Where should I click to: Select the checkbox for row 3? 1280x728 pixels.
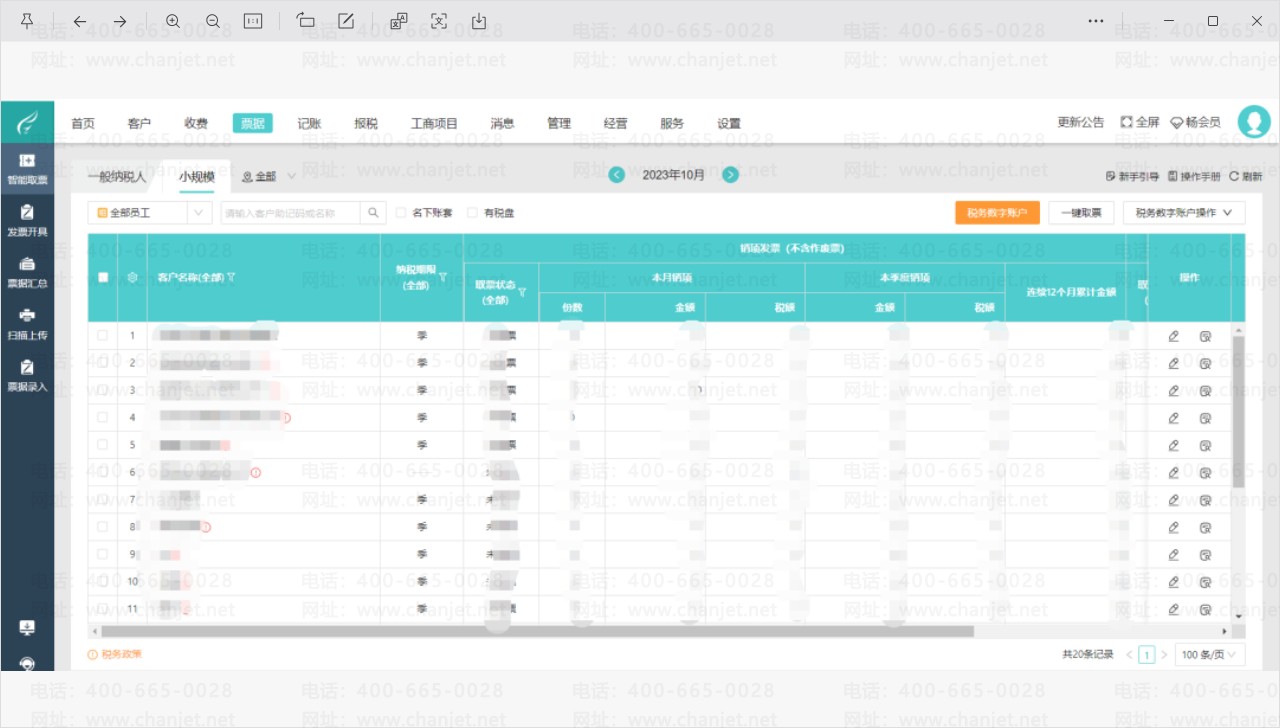click(103, 390)
